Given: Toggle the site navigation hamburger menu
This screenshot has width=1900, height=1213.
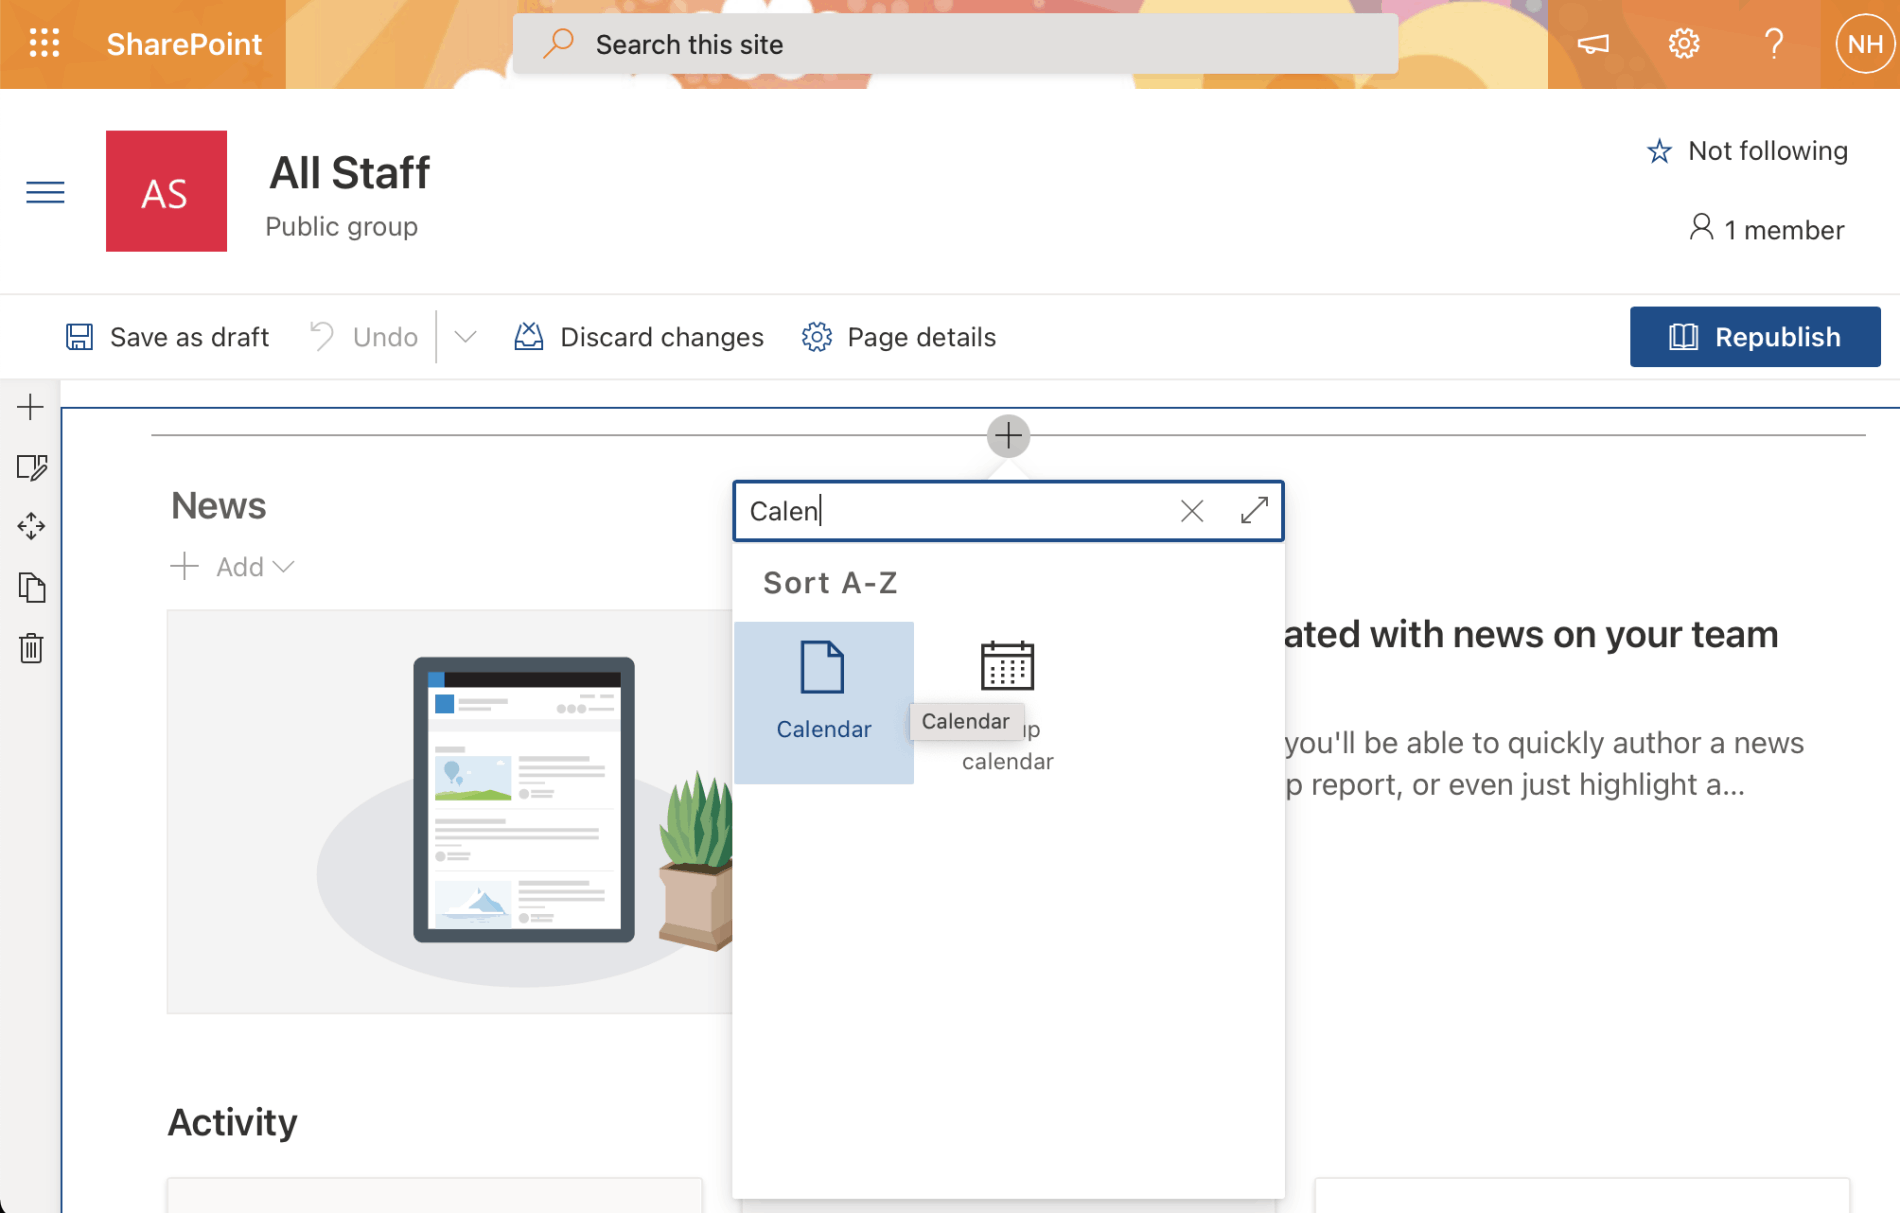Looking at the screenshot, I should pyautogui.click(x=45, y=192).
